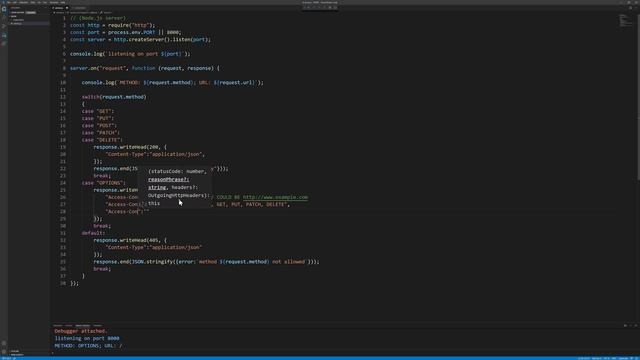Click 'METHOD: OPTIONS; URL: /' console line
Screen dimensions: 640x360
88,346
